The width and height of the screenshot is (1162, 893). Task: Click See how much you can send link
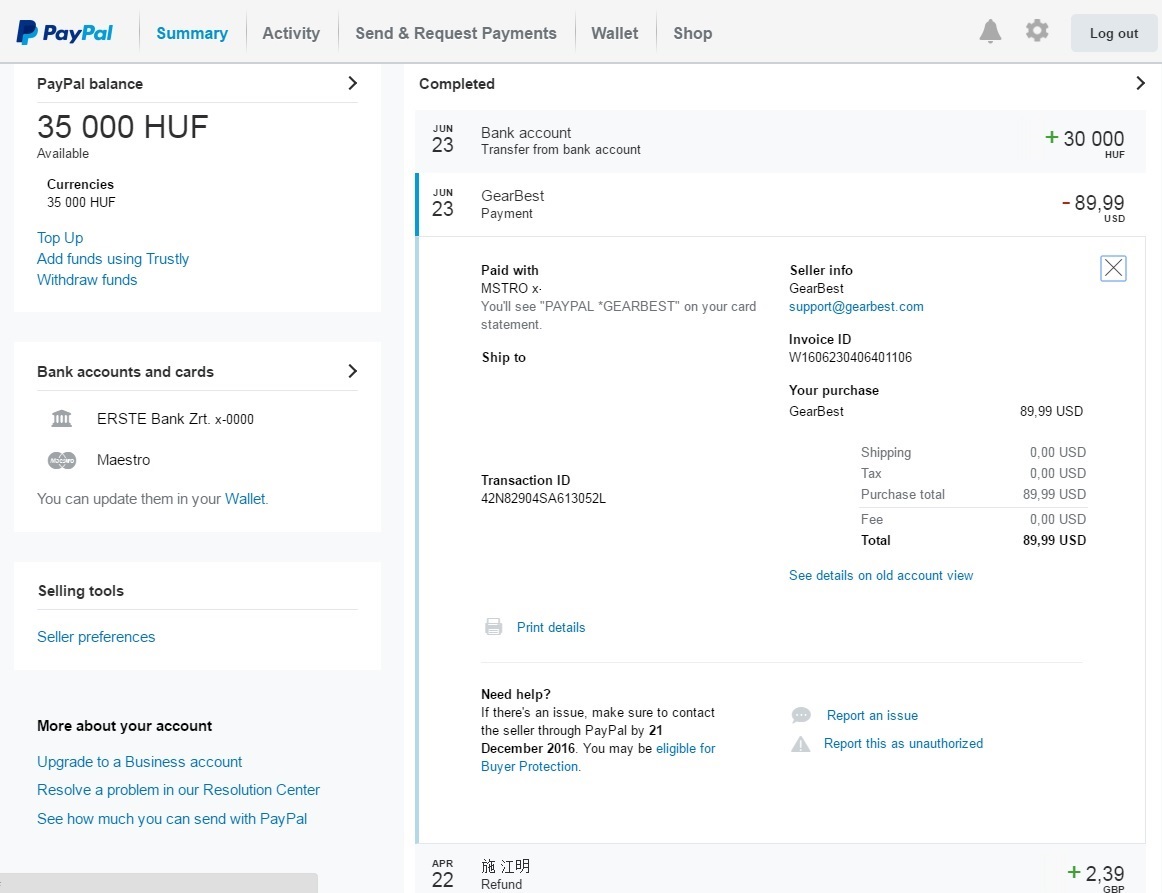pyautogui.click(x=172, y=819)
